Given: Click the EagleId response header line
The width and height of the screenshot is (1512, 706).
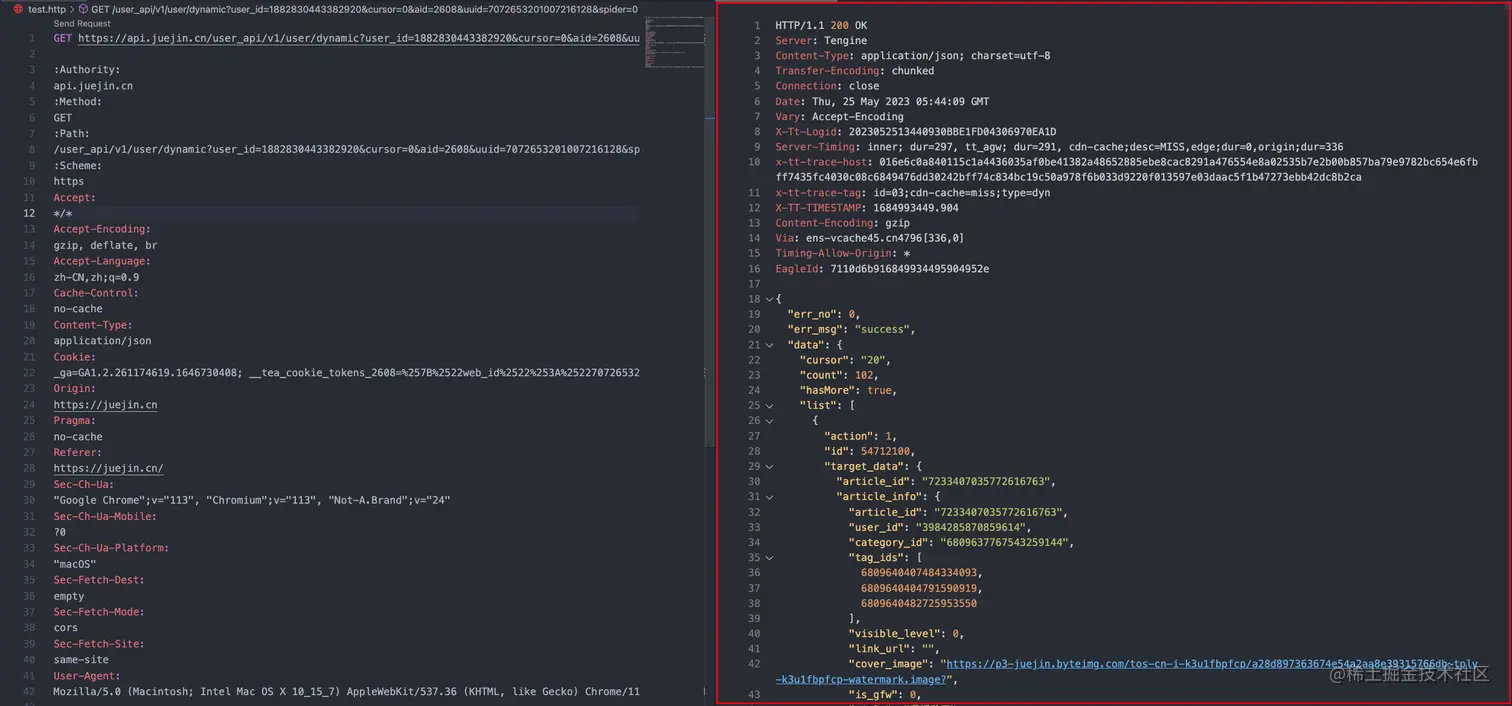Looking at the screenshot, I should tap(882, 269).
